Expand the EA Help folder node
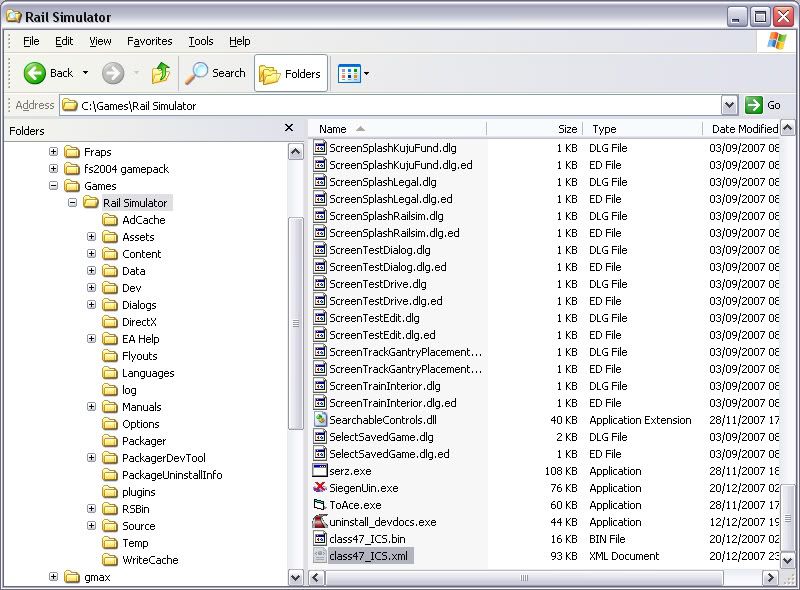The image size is (800, 590). [91, 338]
